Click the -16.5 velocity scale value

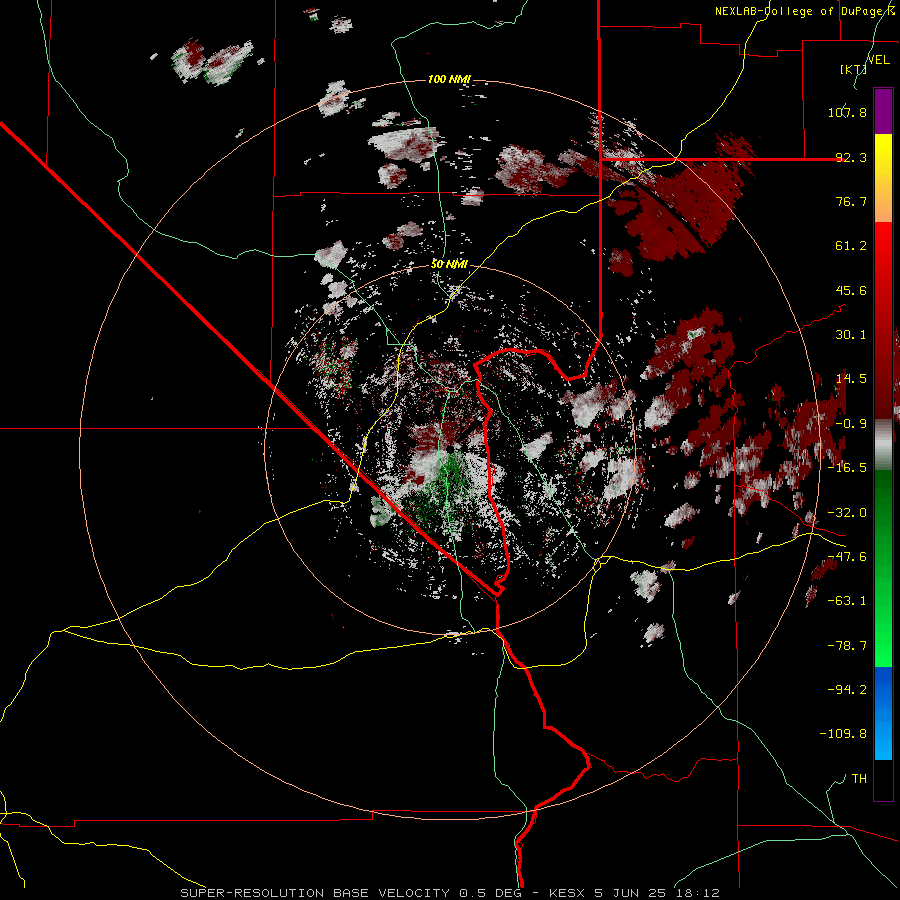point(847,468)
